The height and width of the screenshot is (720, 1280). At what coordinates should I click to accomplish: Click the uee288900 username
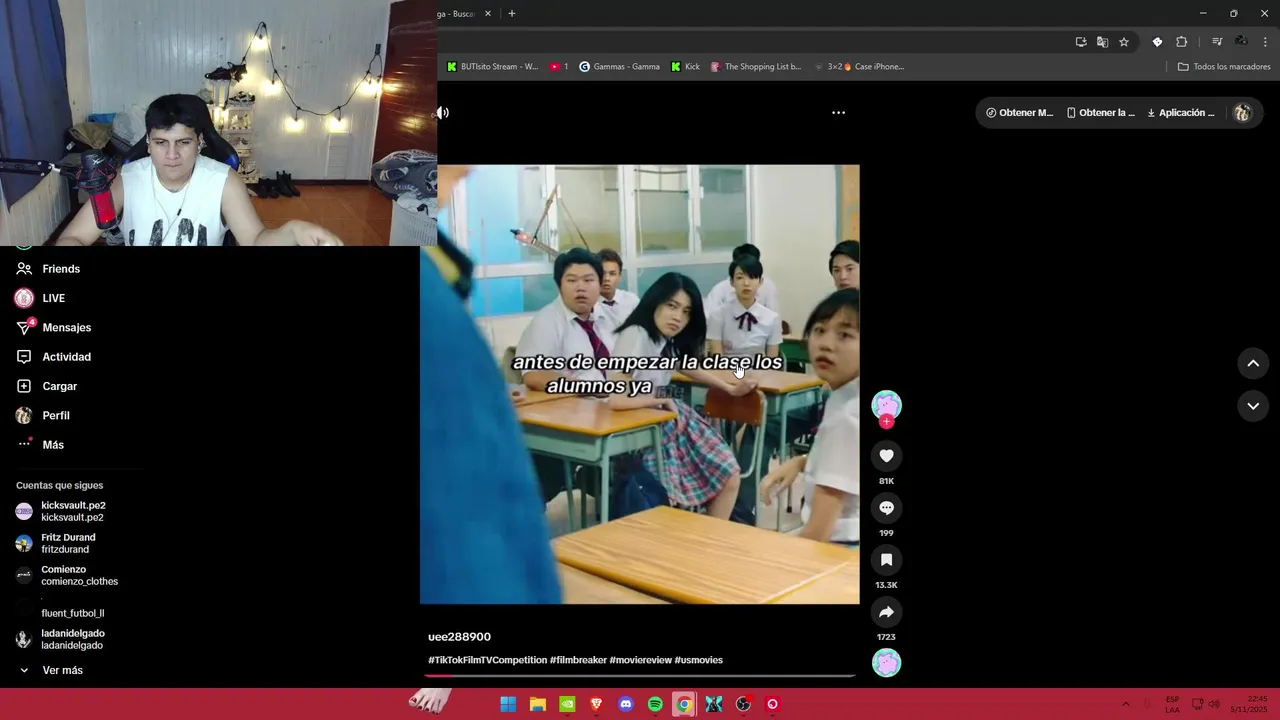(459, 637)
